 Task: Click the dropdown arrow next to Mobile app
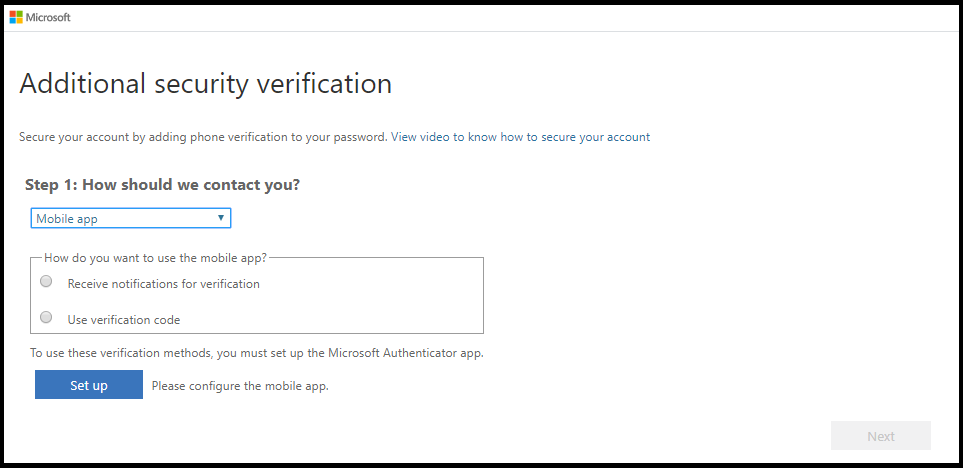(x=220, y=218)
